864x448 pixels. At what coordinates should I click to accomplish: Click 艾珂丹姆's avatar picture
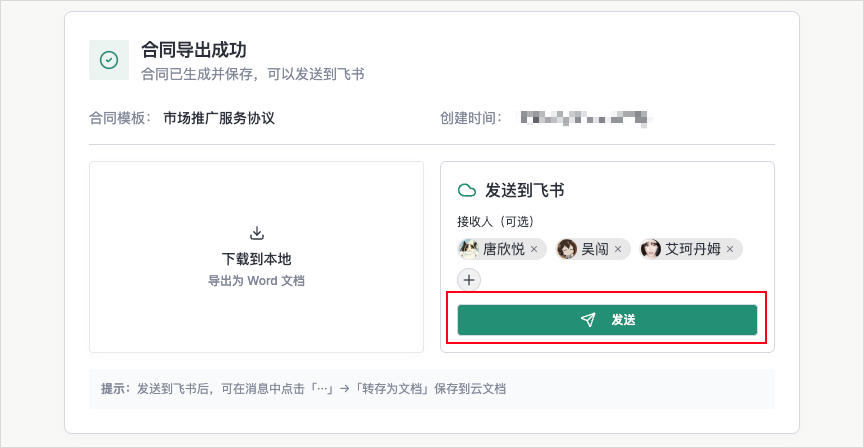point(651,249)
